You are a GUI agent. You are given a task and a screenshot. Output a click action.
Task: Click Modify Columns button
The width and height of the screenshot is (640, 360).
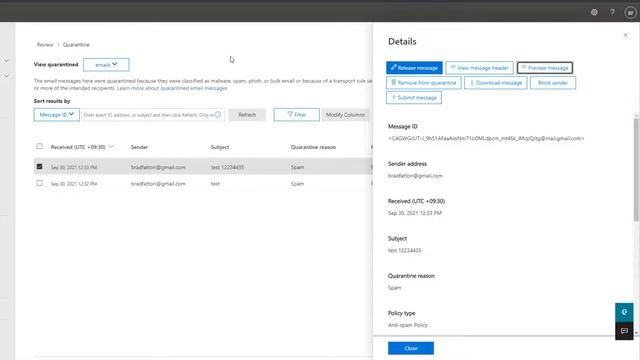pos(345,115)
